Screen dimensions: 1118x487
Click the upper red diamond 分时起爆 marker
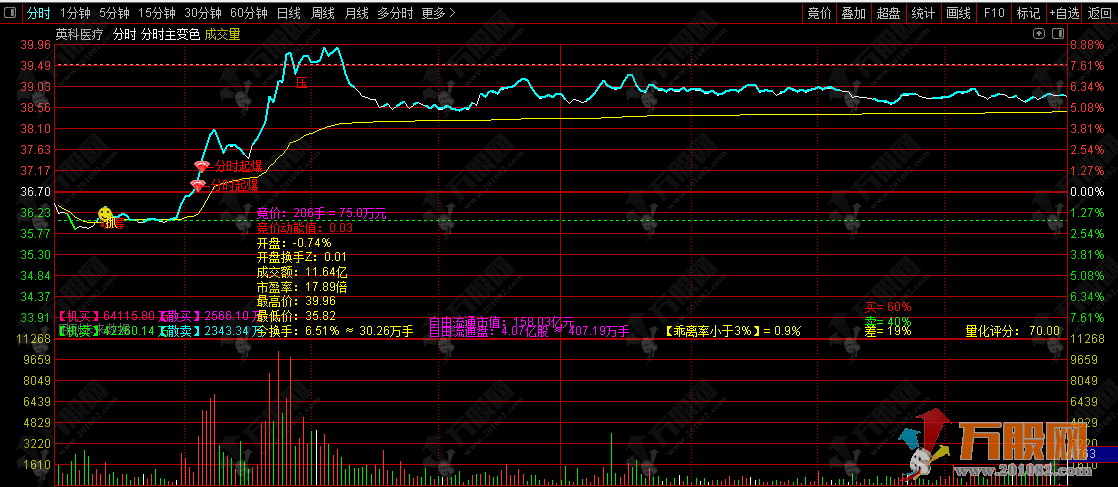pos(201,166)
